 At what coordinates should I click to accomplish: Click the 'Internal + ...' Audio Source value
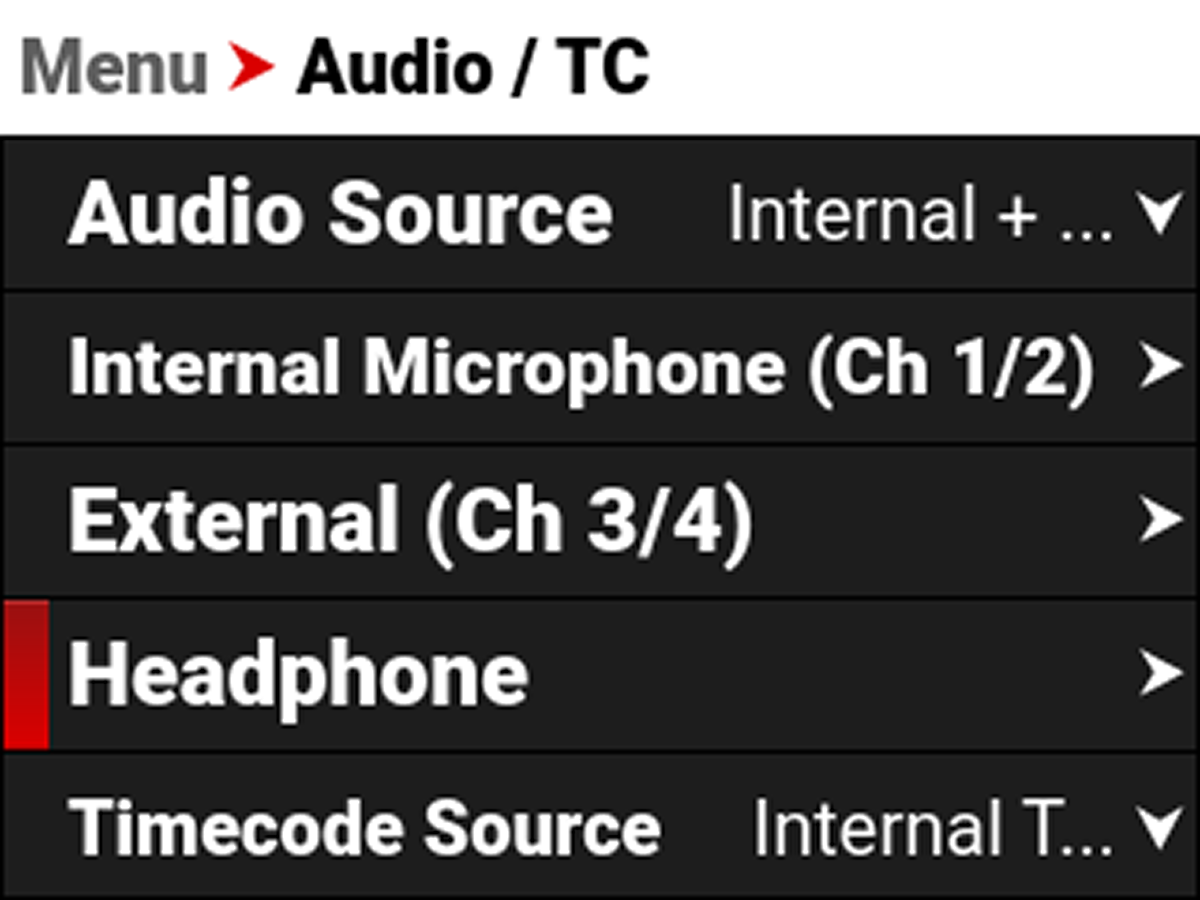coord(918,215)
